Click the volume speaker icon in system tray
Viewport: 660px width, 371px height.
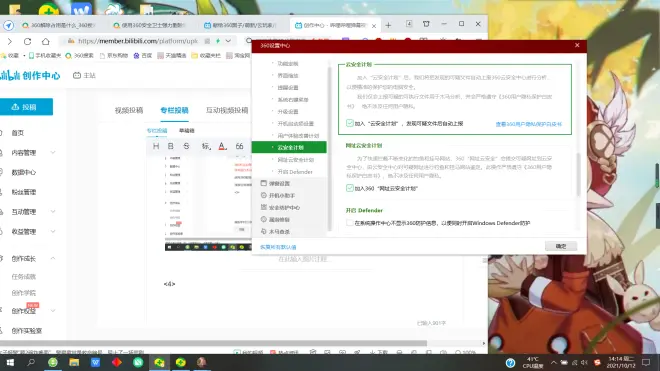584,363
